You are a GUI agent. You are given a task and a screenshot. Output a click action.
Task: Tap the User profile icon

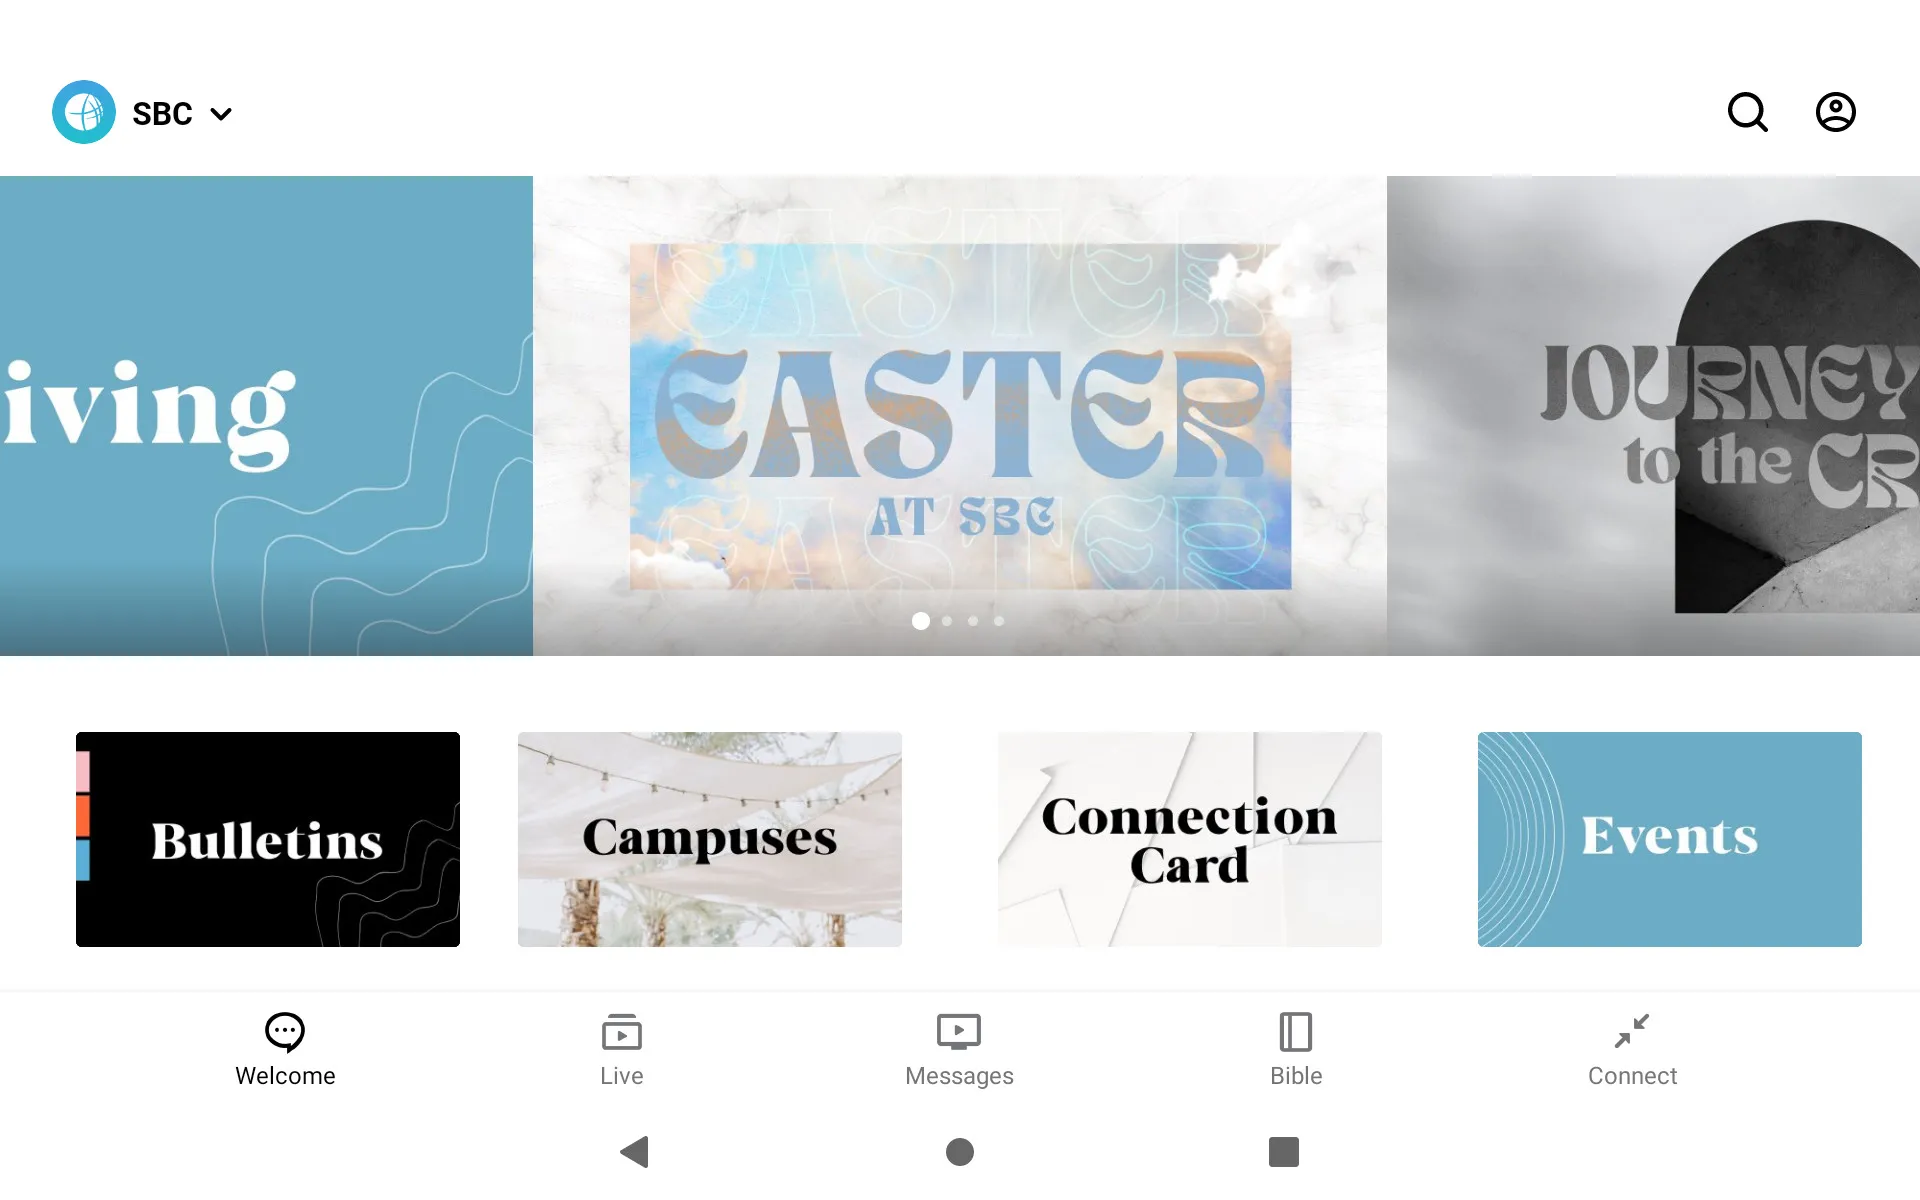1836,112
